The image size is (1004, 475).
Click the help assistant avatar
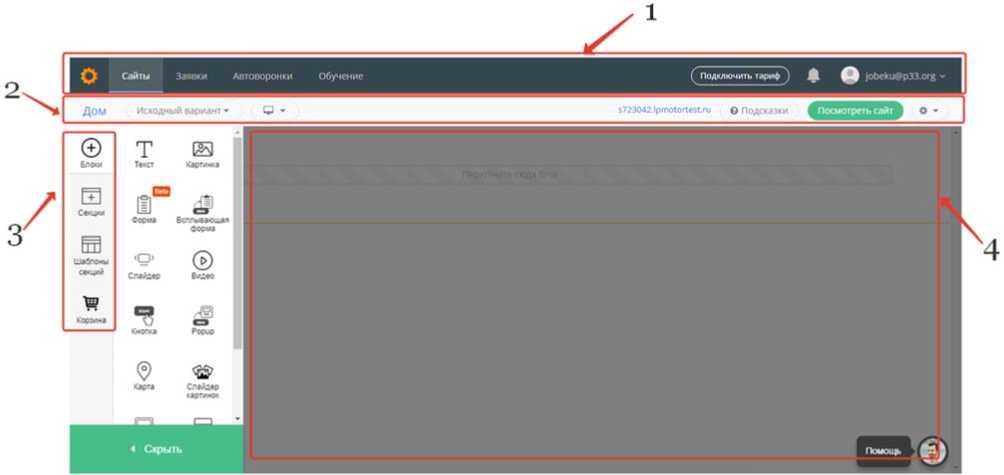pyautogui.click(x=932, y=451)
